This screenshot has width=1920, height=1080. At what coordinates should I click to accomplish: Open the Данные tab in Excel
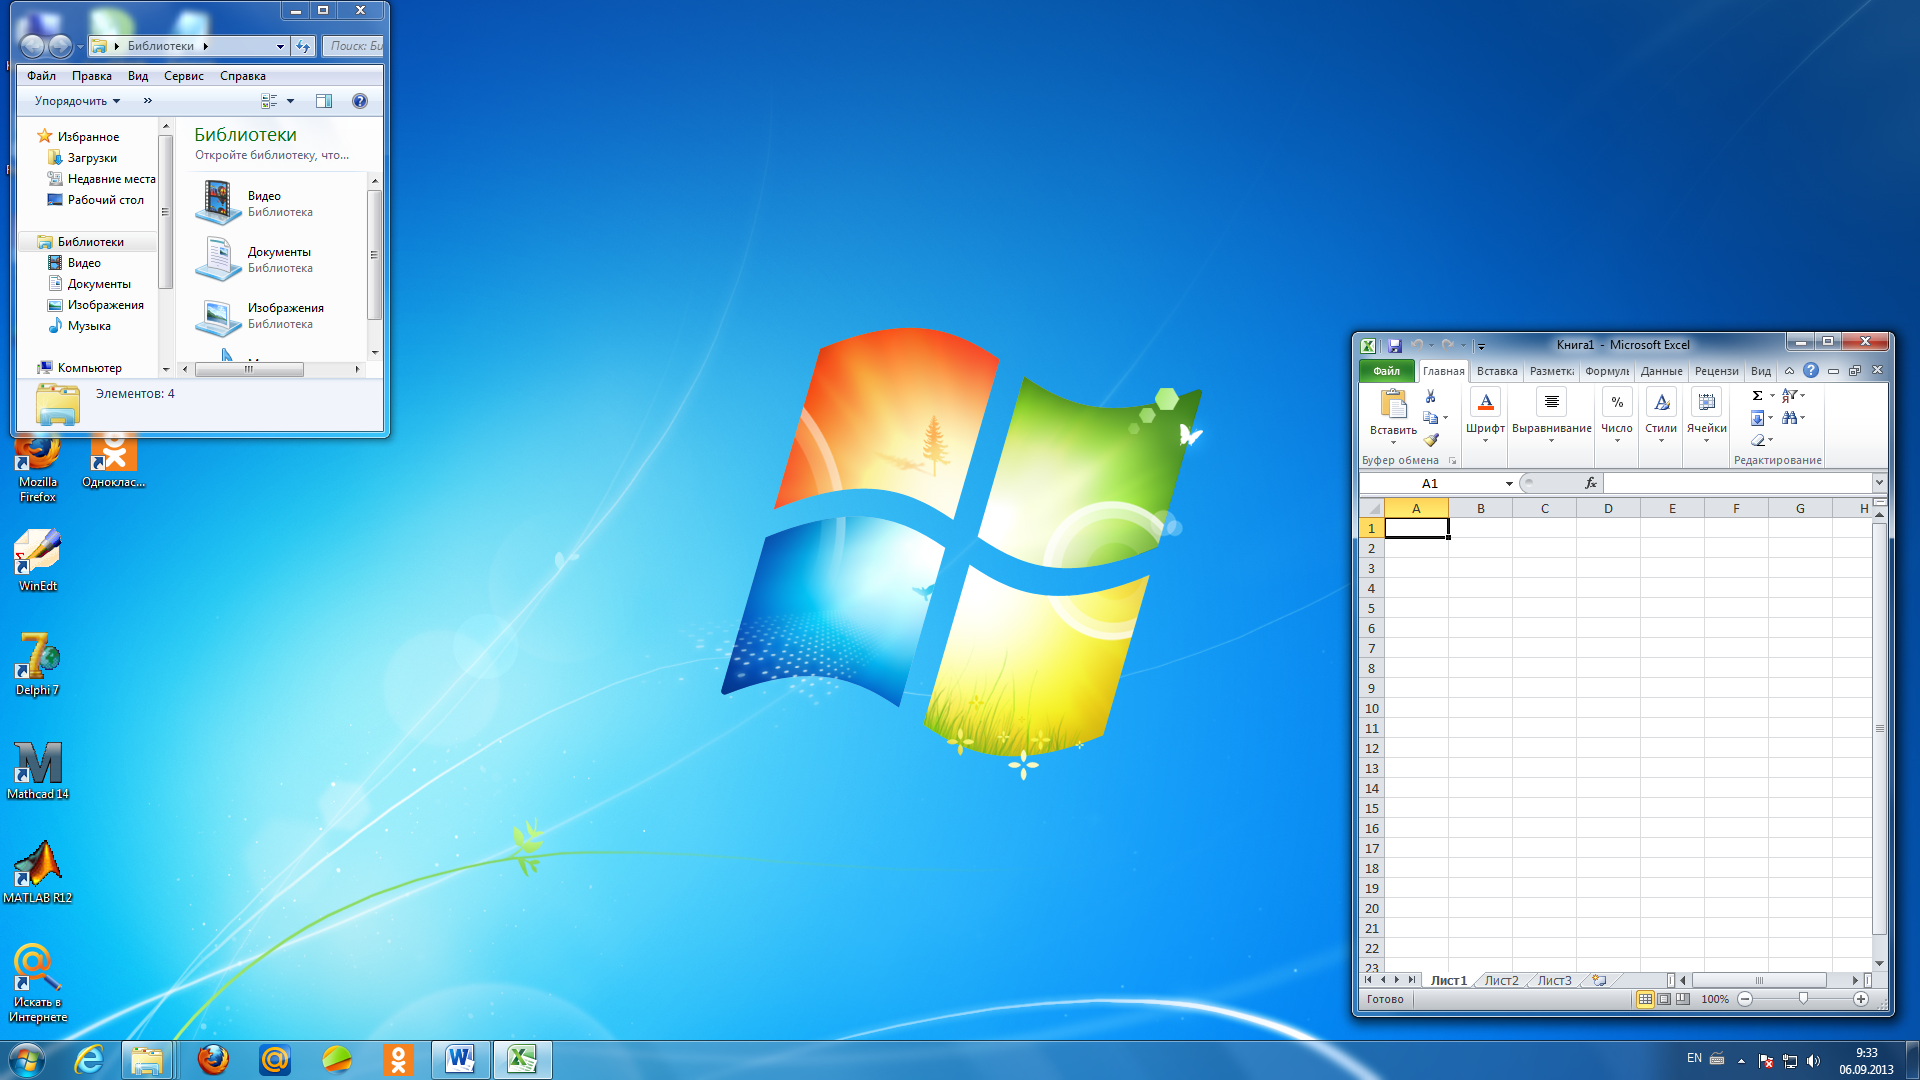click(1661, 371)
